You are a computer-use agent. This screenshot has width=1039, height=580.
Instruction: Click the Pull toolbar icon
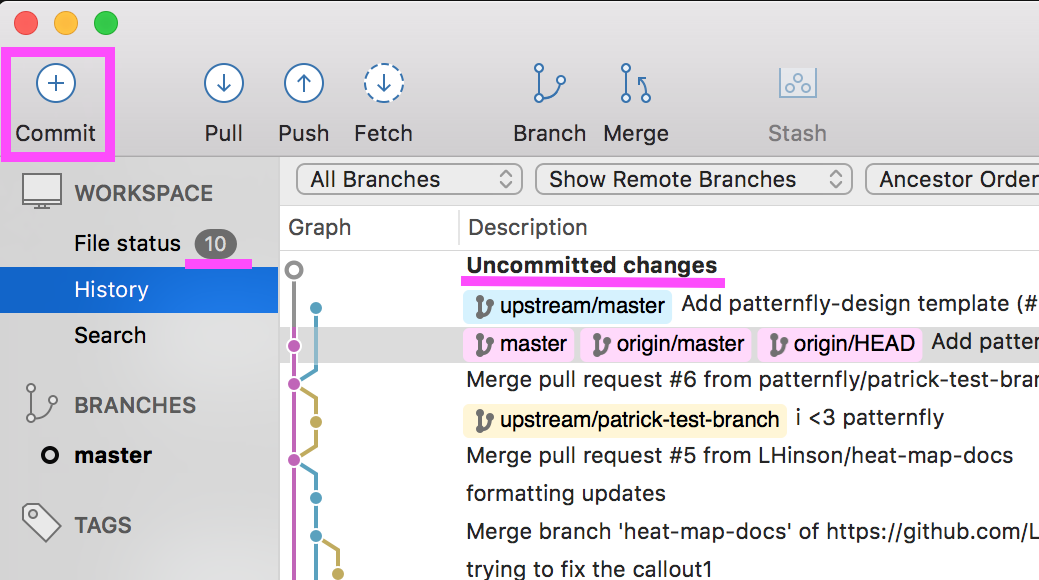[224, 84]
